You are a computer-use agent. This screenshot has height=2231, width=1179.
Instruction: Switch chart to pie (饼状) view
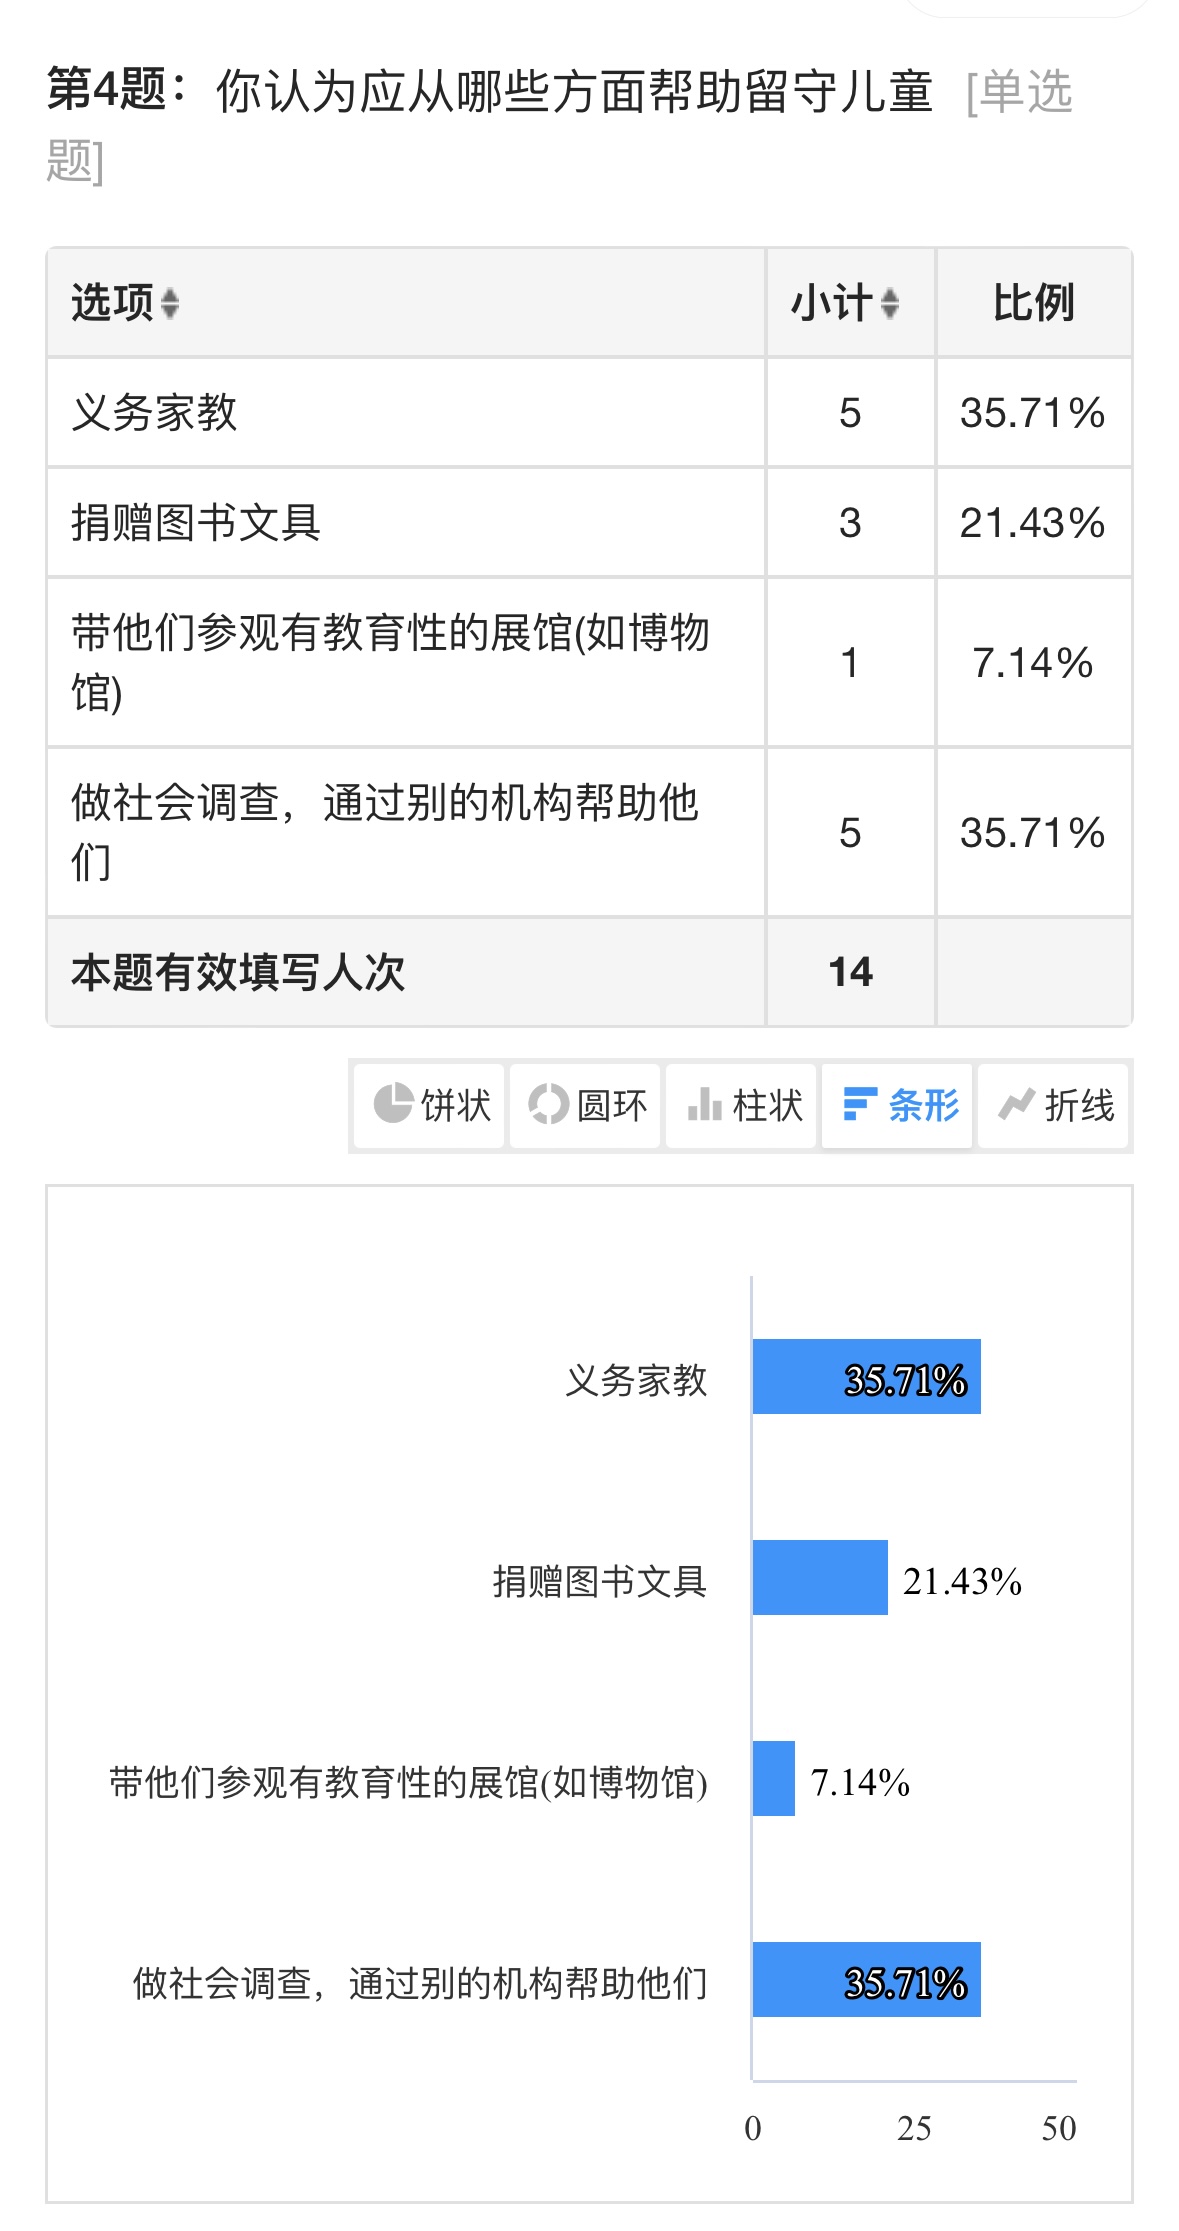pyautogui.click(x=430, y=1105)
